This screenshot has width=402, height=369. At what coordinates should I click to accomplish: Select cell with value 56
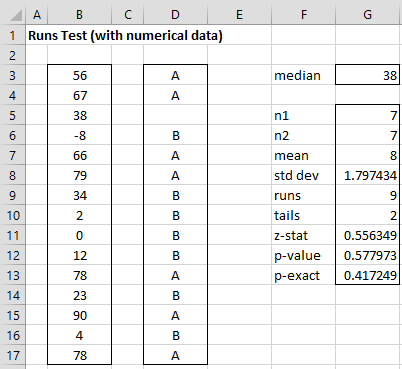click(x=80, y=75)
